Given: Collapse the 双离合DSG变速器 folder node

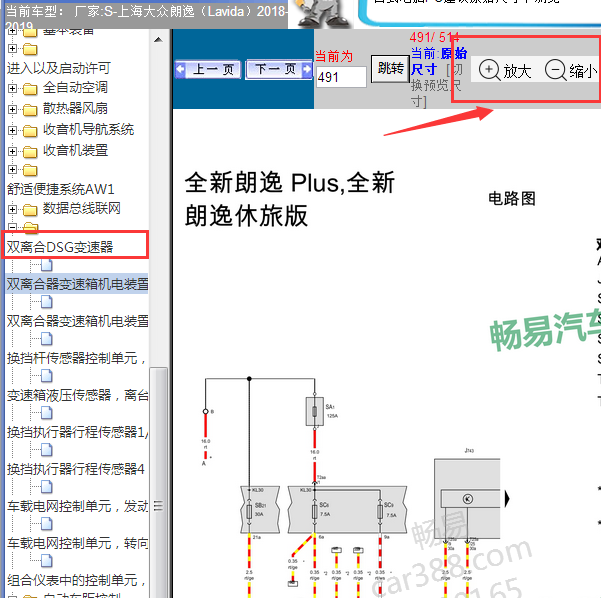Looking at the screenshot, I should (12, 227).
